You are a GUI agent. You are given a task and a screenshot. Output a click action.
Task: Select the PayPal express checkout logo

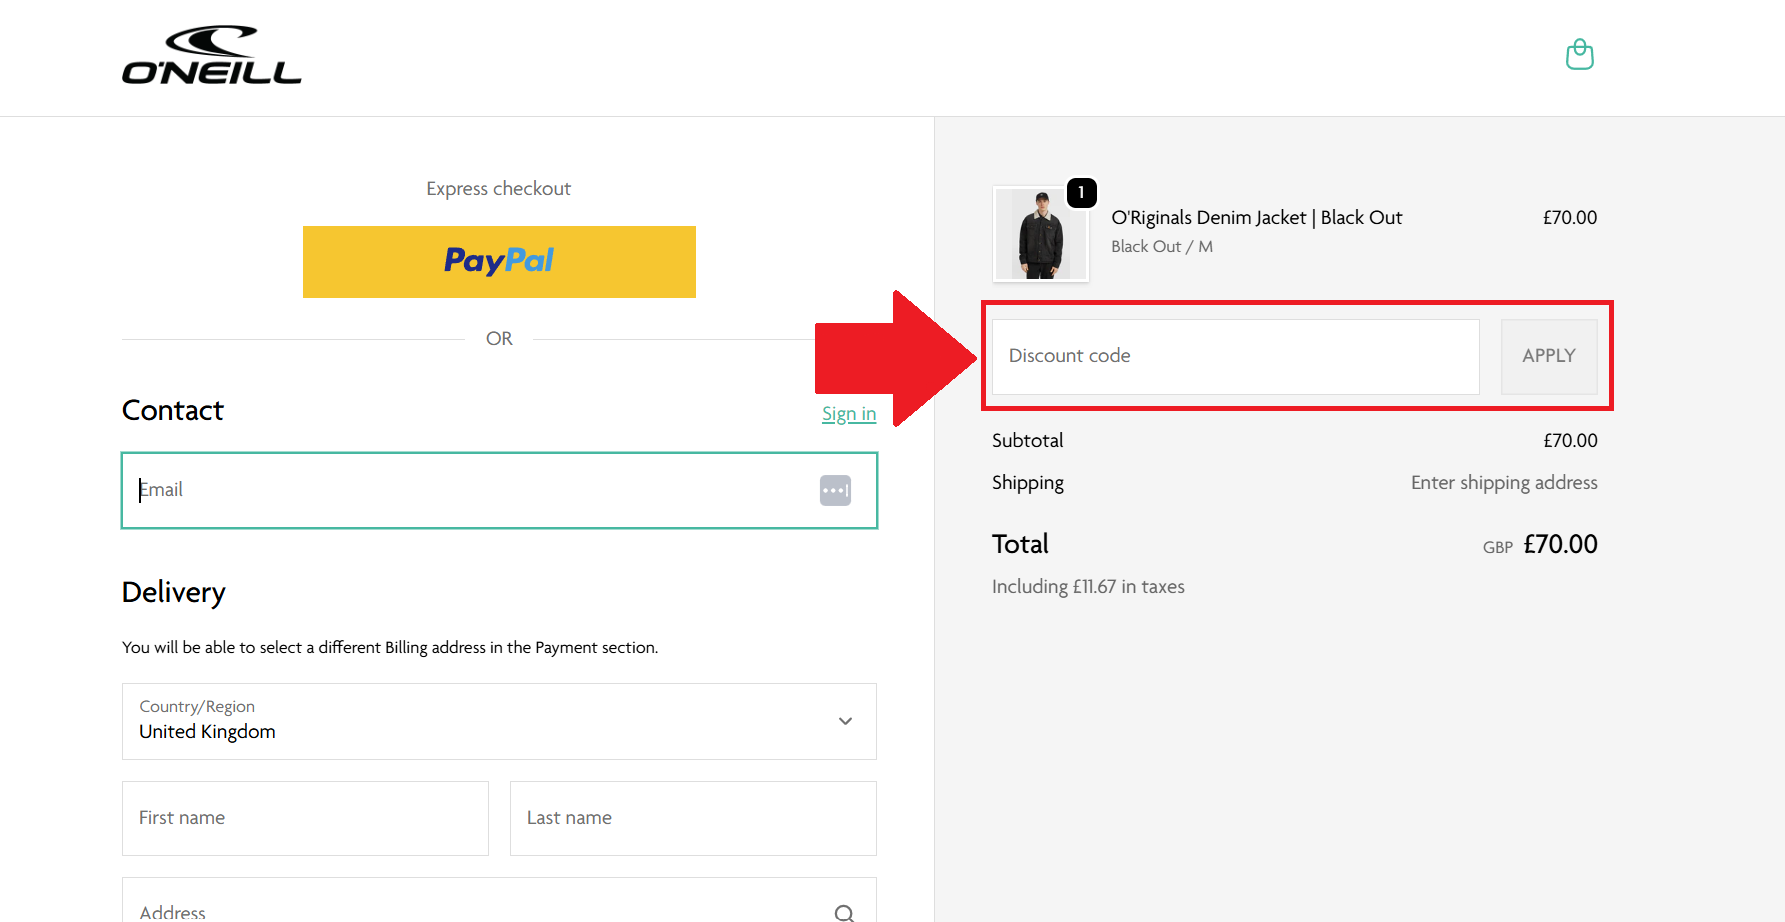[x=498, y=261]
